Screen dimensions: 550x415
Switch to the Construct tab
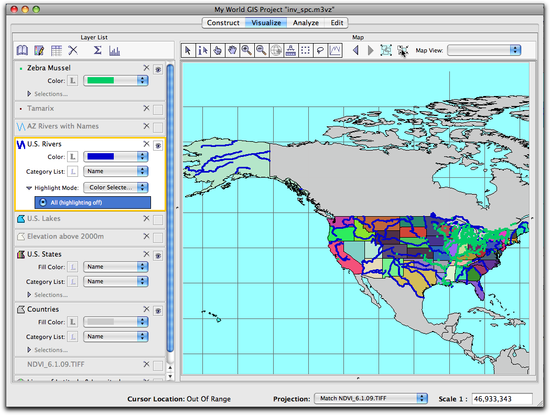tap(223, 23)
